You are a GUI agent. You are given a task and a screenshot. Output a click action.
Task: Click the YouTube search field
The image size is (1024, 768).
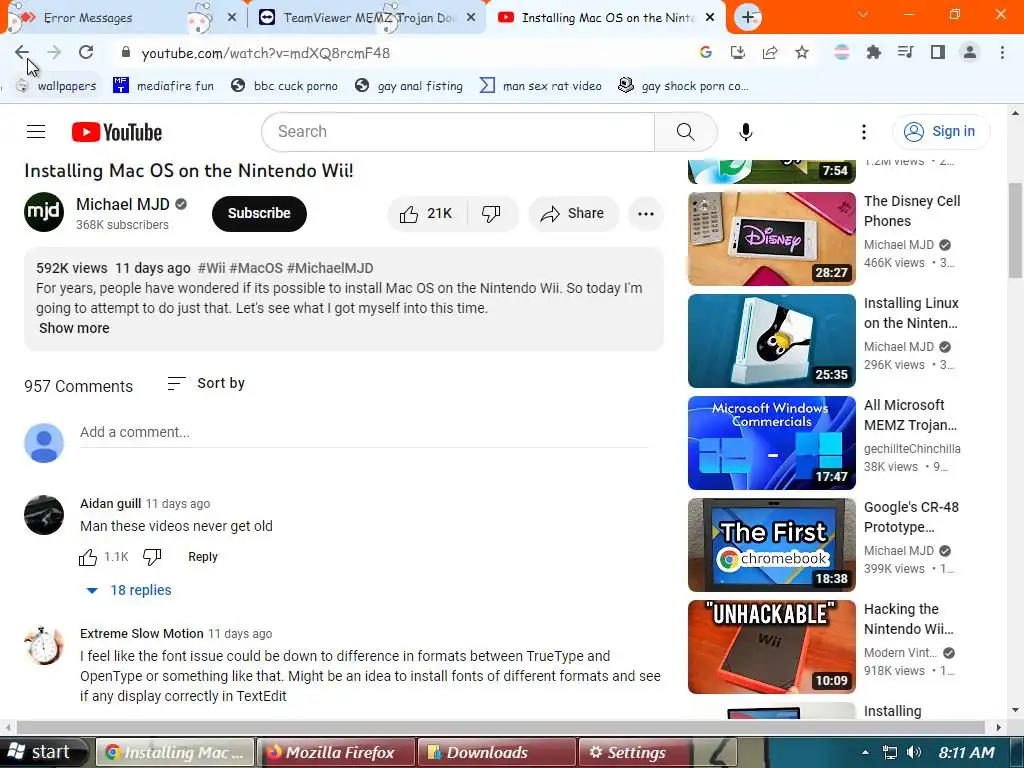click(x=458, y=132)
